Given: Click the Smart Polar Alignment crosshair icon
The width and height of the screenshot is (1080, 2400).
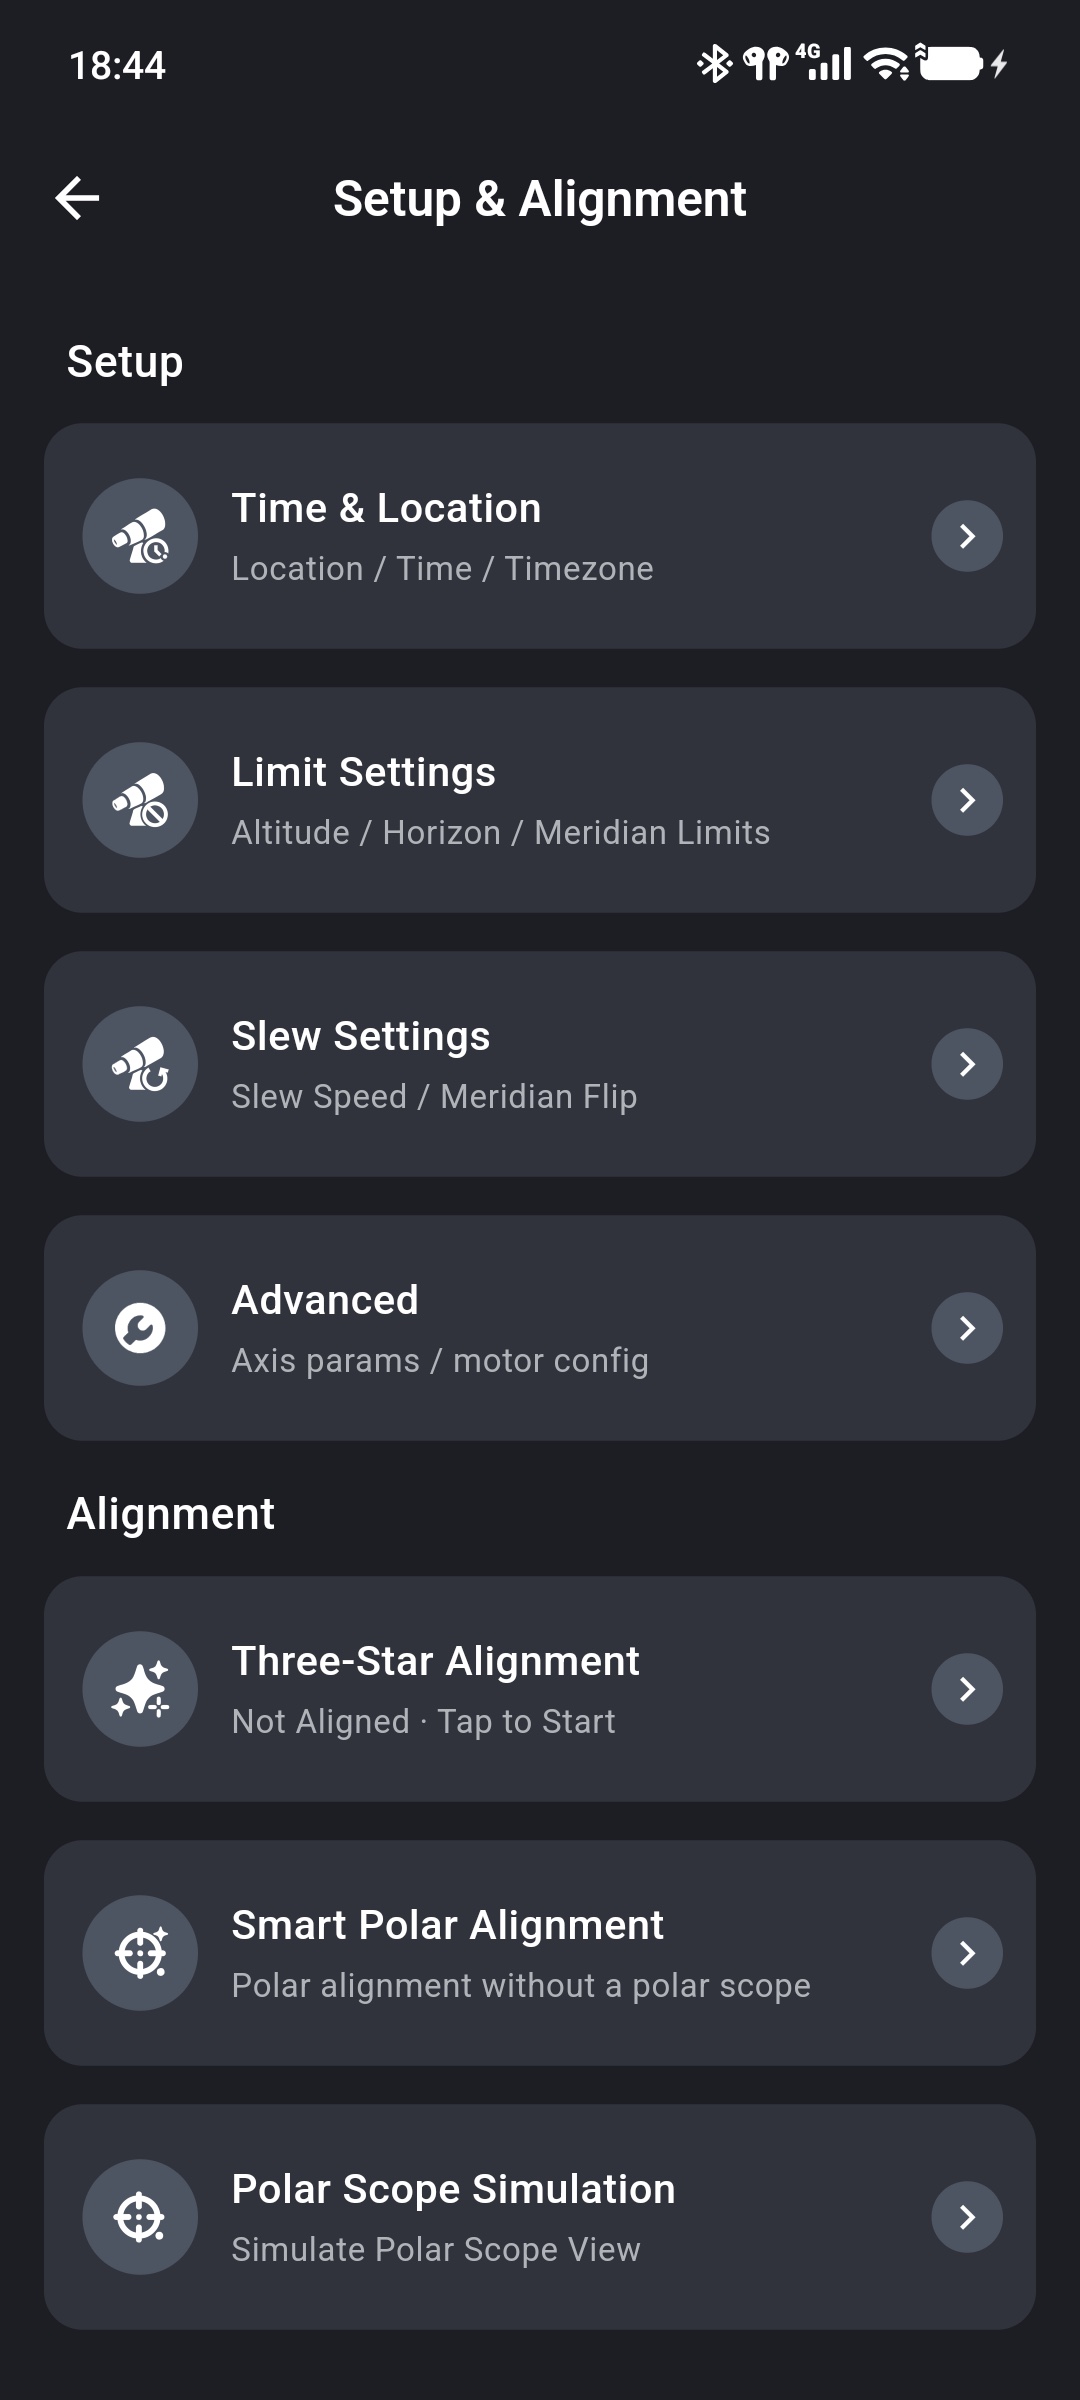Looking at the screenshot, I should [x=140, y=1953].
